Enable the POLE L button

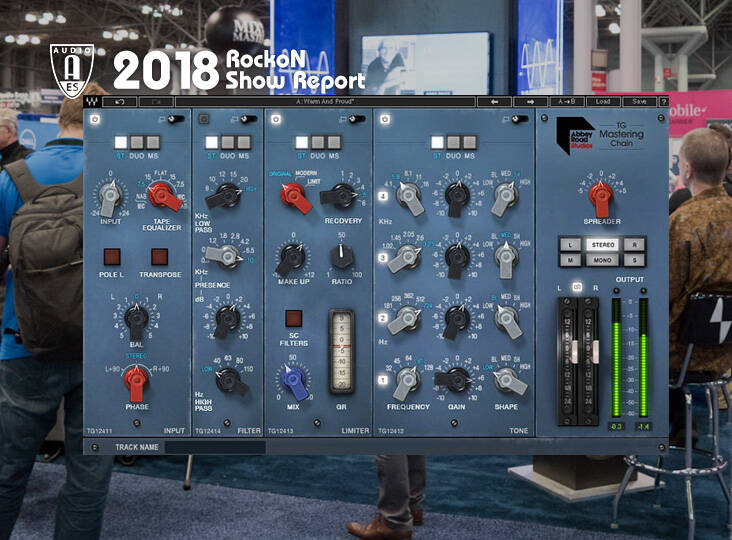pyautogui.click(x=112, y=256)
